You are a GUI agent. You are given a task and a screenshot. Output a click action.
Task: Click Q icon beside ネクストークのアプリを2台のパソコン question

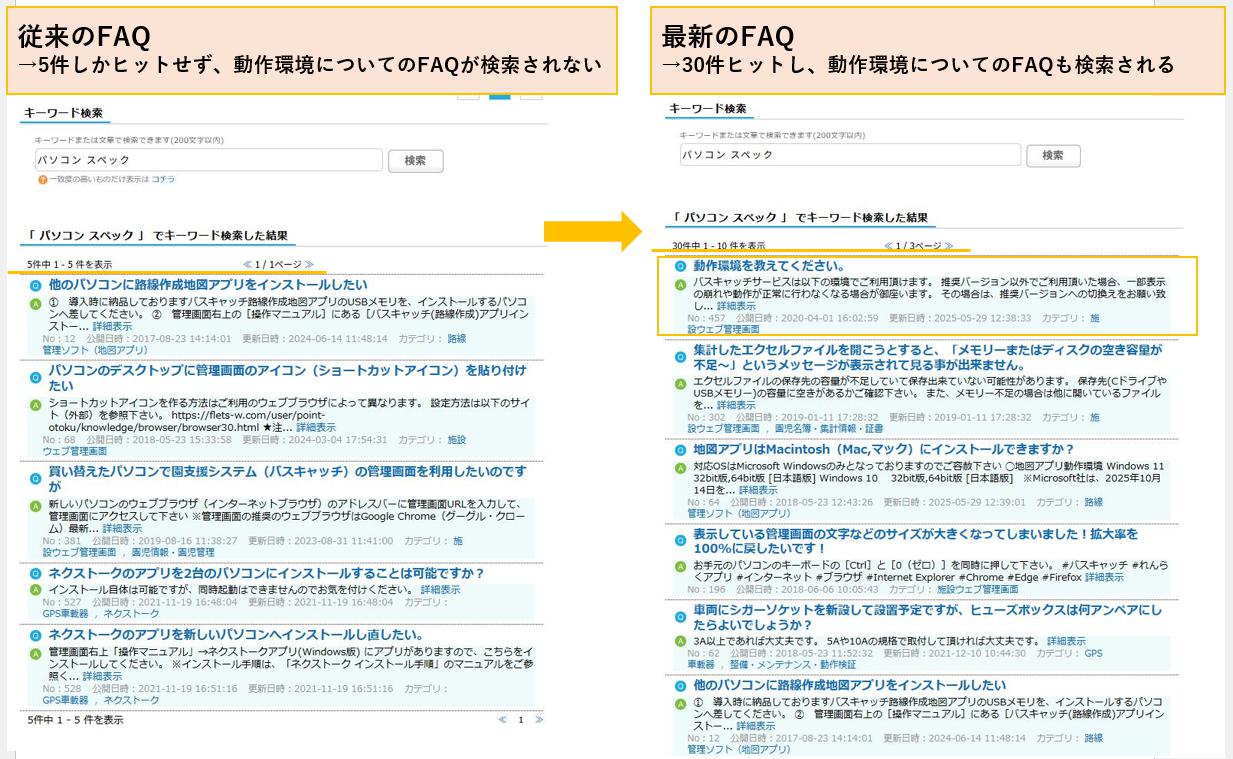pos(35,574)
